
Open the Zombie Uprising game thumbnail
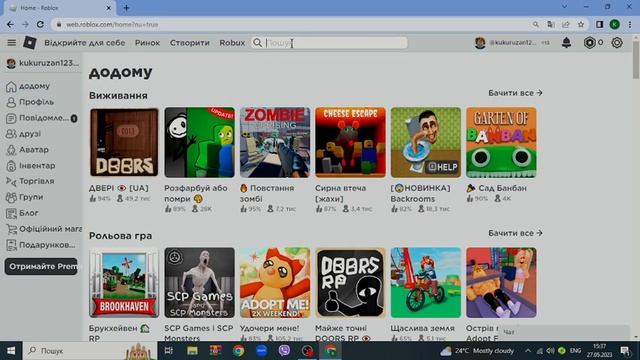[x=275, y=142]
